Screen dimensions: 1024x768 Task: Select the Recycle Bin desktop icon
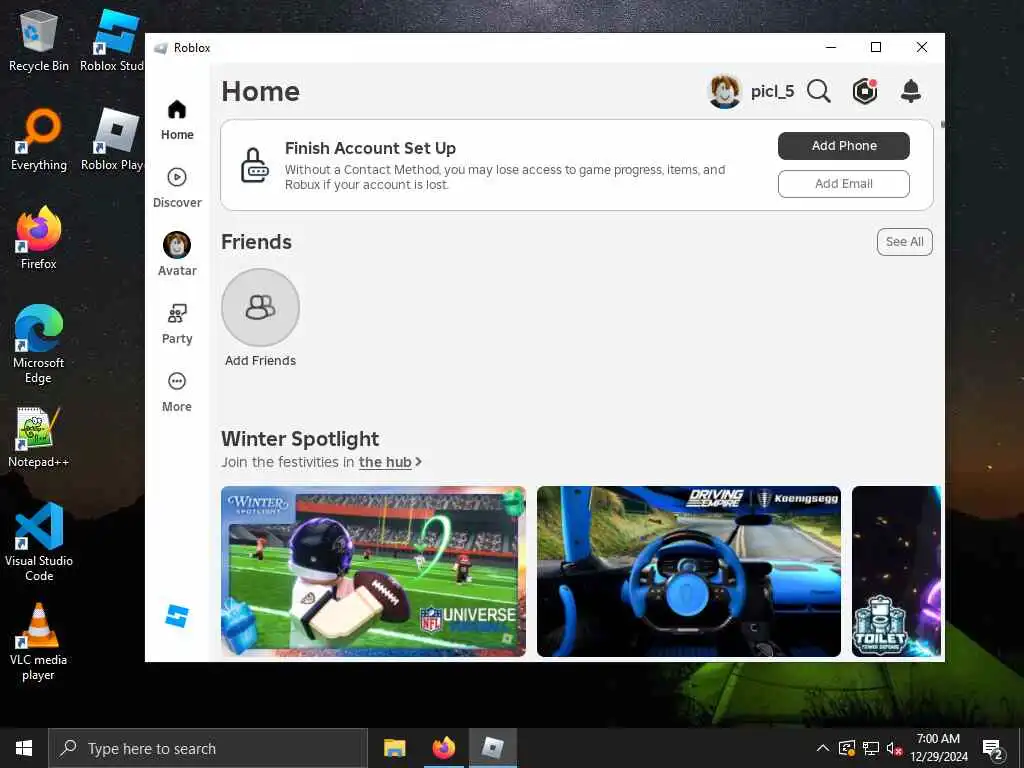(x=39, y=41)
